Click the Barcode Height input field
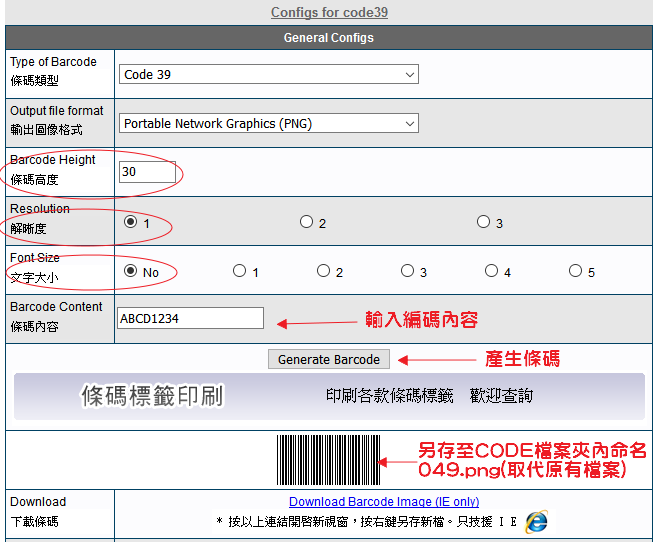This screenshot has width=654, height=542. point(147,172)
